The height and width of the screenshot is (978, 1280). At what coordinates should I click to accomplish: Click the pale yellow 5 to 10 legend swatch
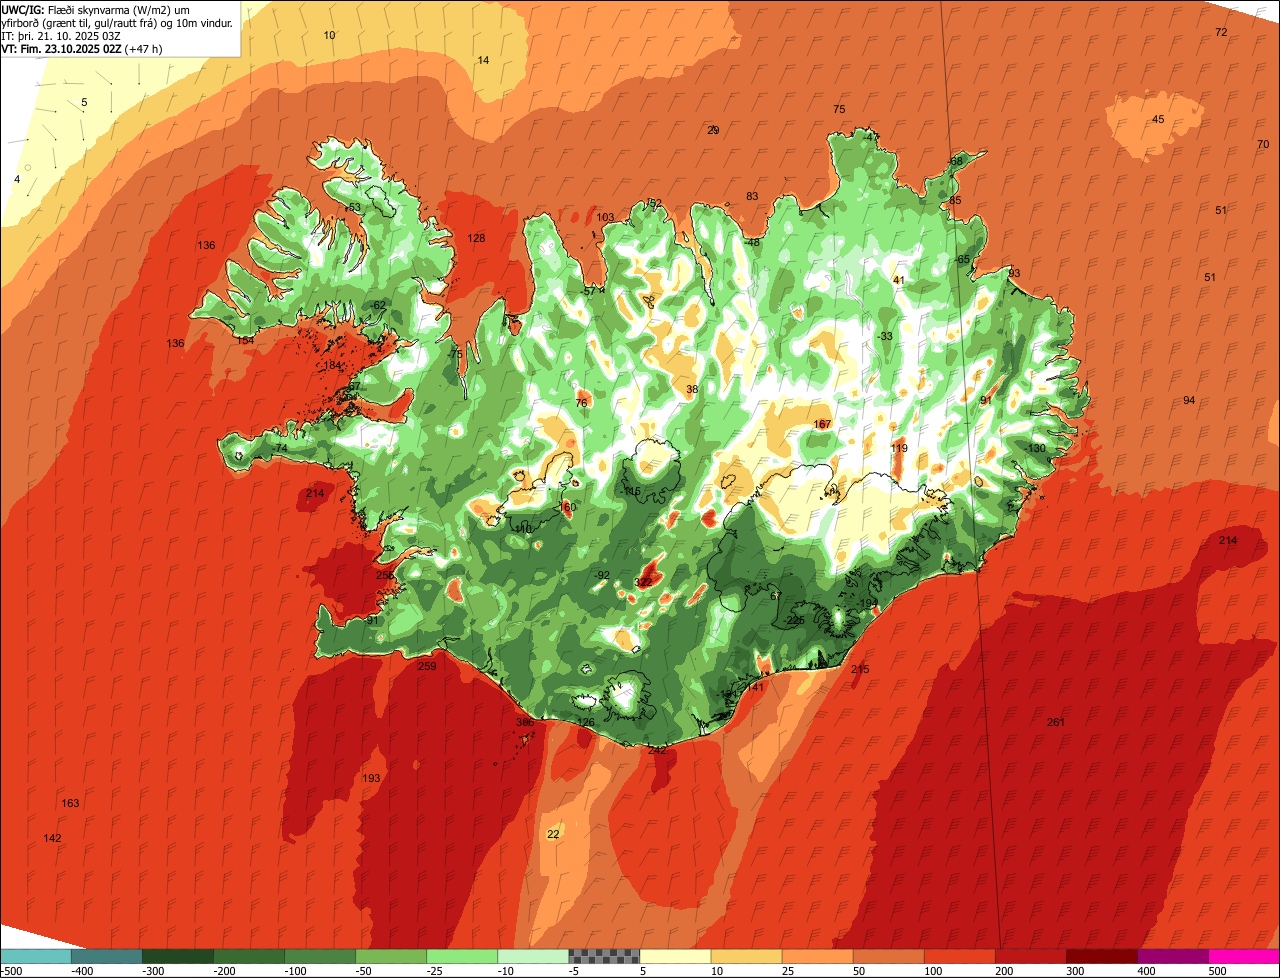tap(675, 956)
